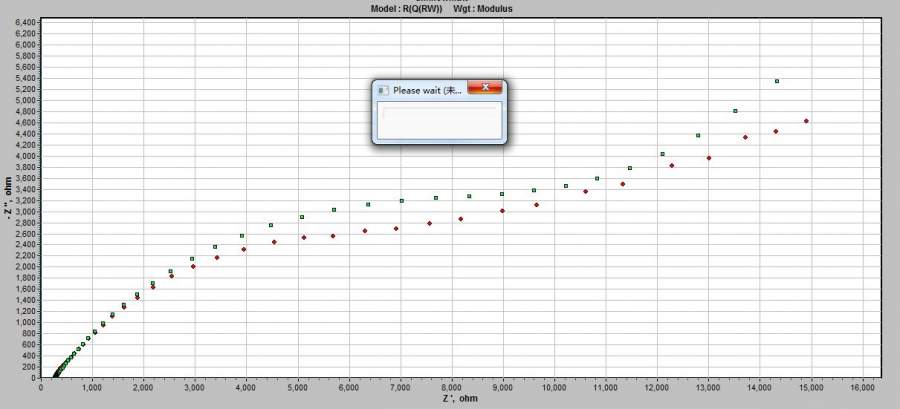Close the Please wait dialog
The width and height of the screenshot is (900, 409).
tap(485, 87)
